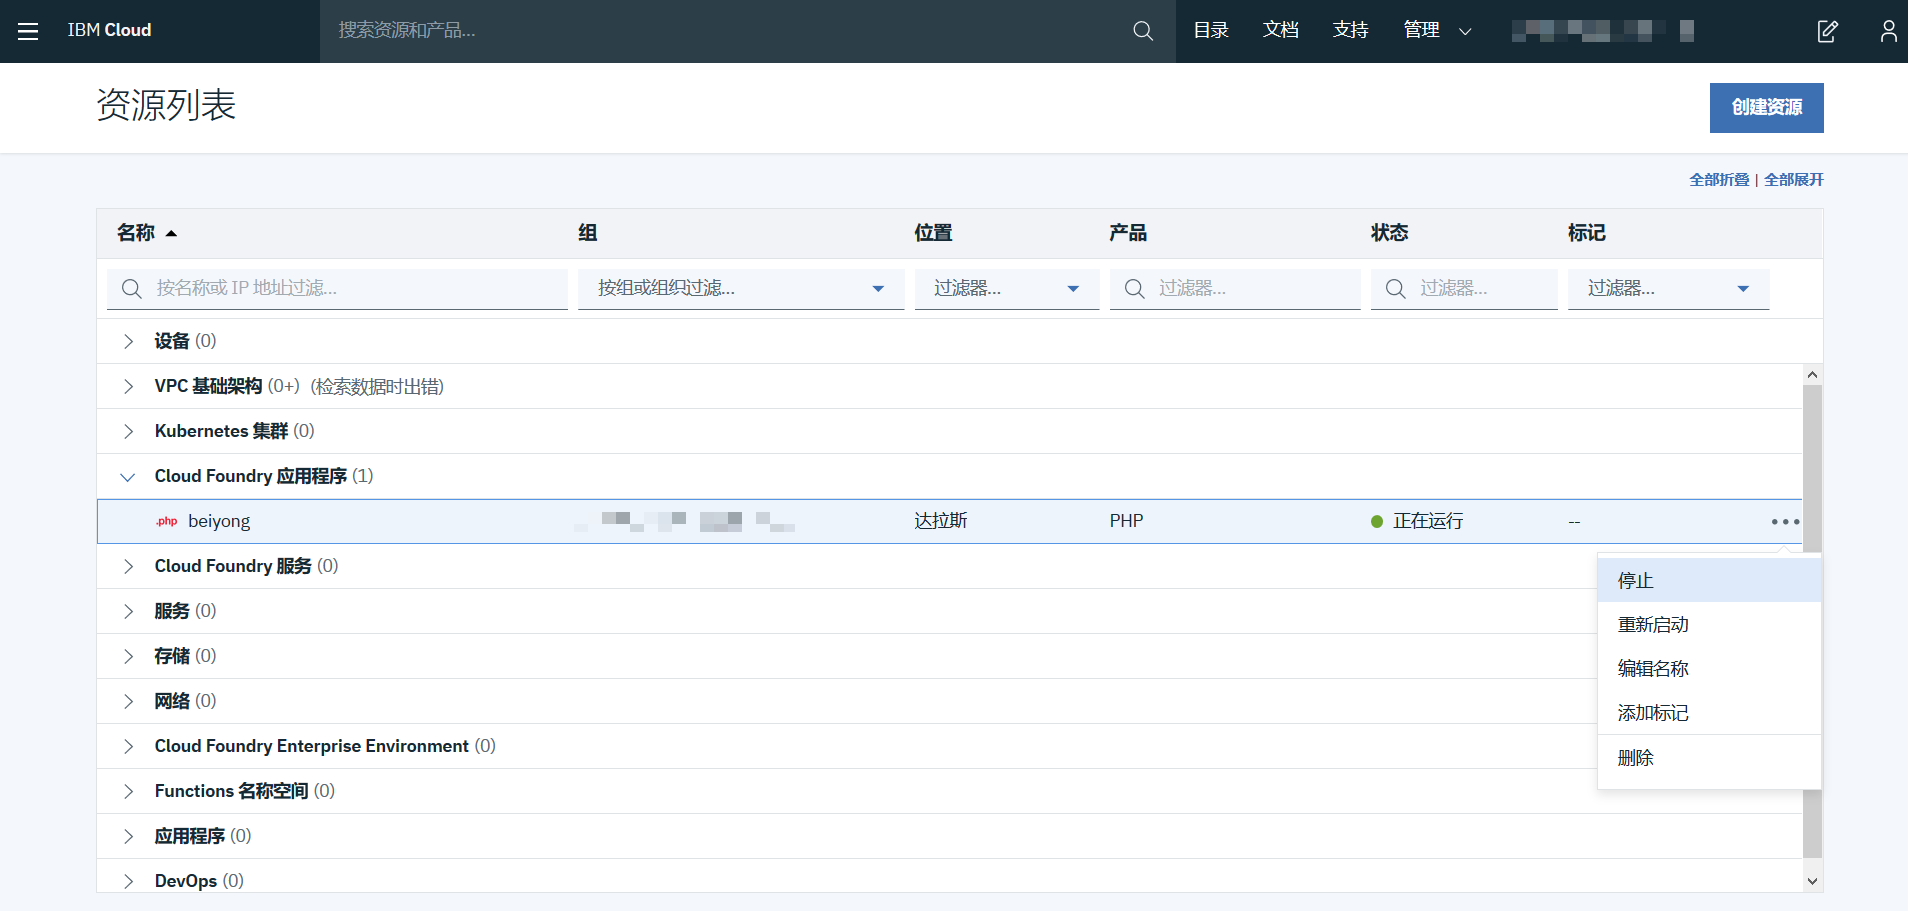Click the account selector in header
Image resolution: width=1908 pixels, height=911 pixels.
click(1602, 31)
